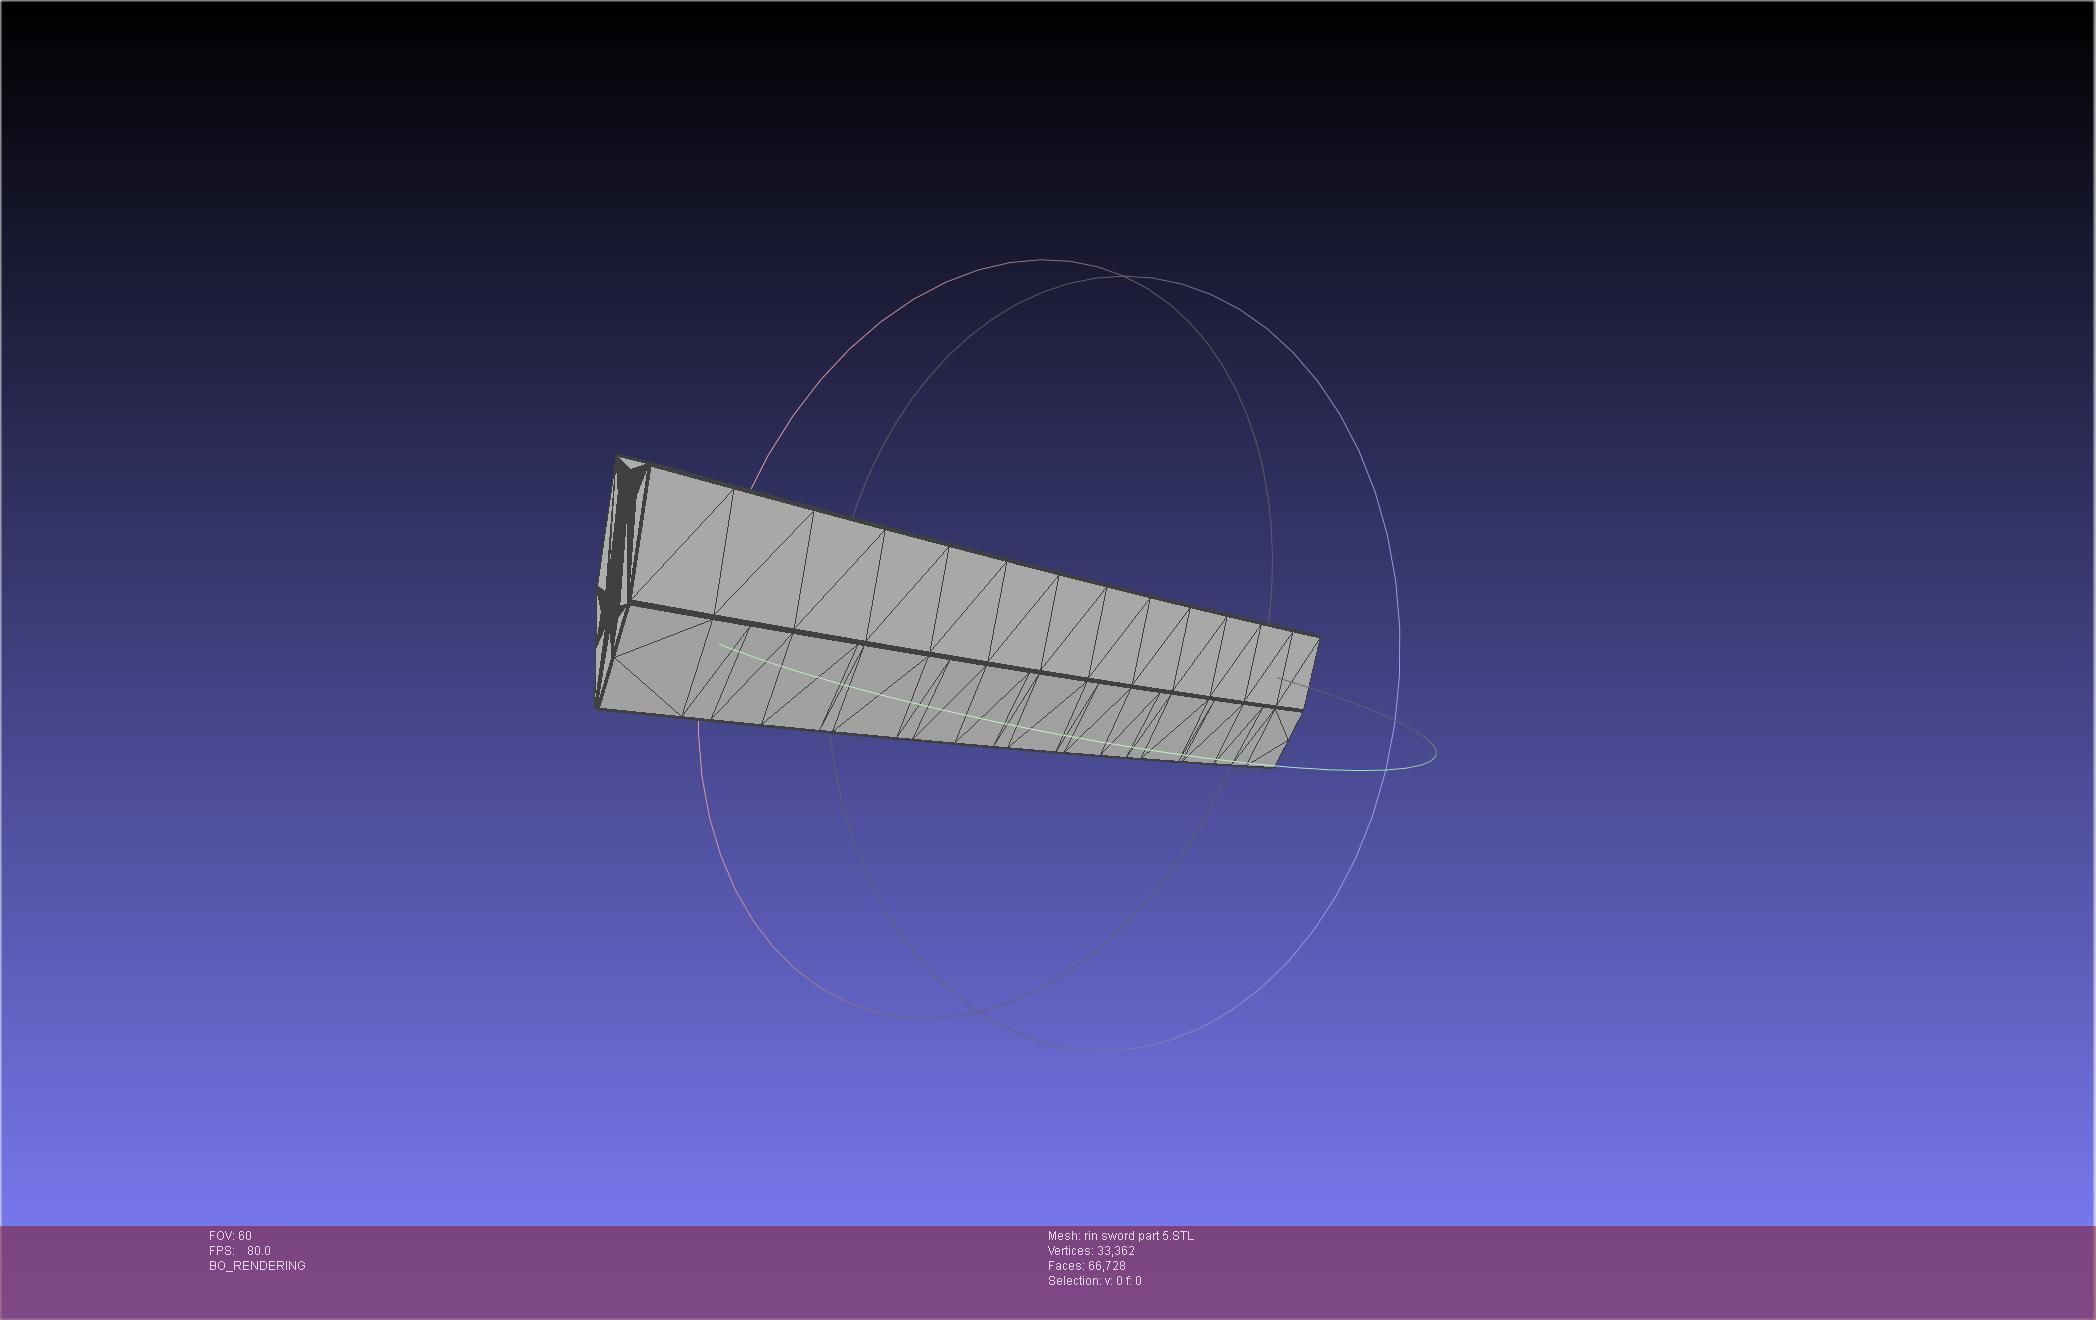Image resolution: width=2096 pixels, height=1320 pixels.
Task: Click the Vertices: 33,362 info line
Action: (x=1091, y=1251)
